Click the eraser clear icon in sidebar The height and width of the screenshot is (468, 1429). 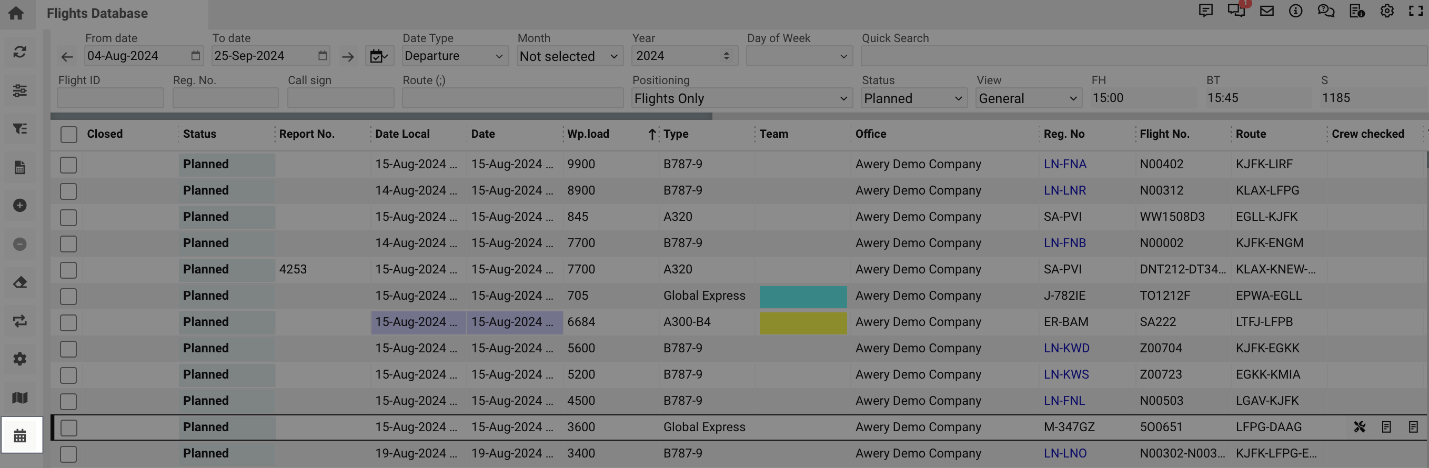pos(20,283)
